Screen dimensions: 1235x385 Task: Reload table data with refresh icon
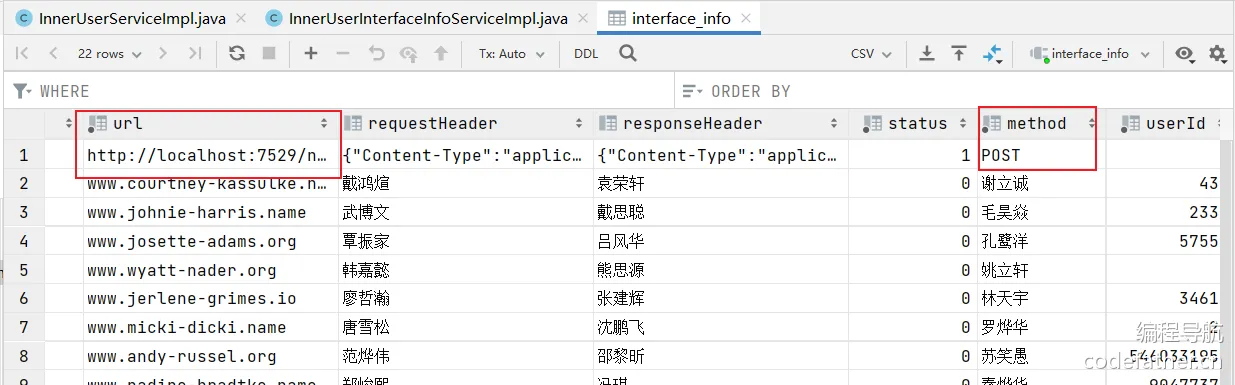tap(237, 54)
